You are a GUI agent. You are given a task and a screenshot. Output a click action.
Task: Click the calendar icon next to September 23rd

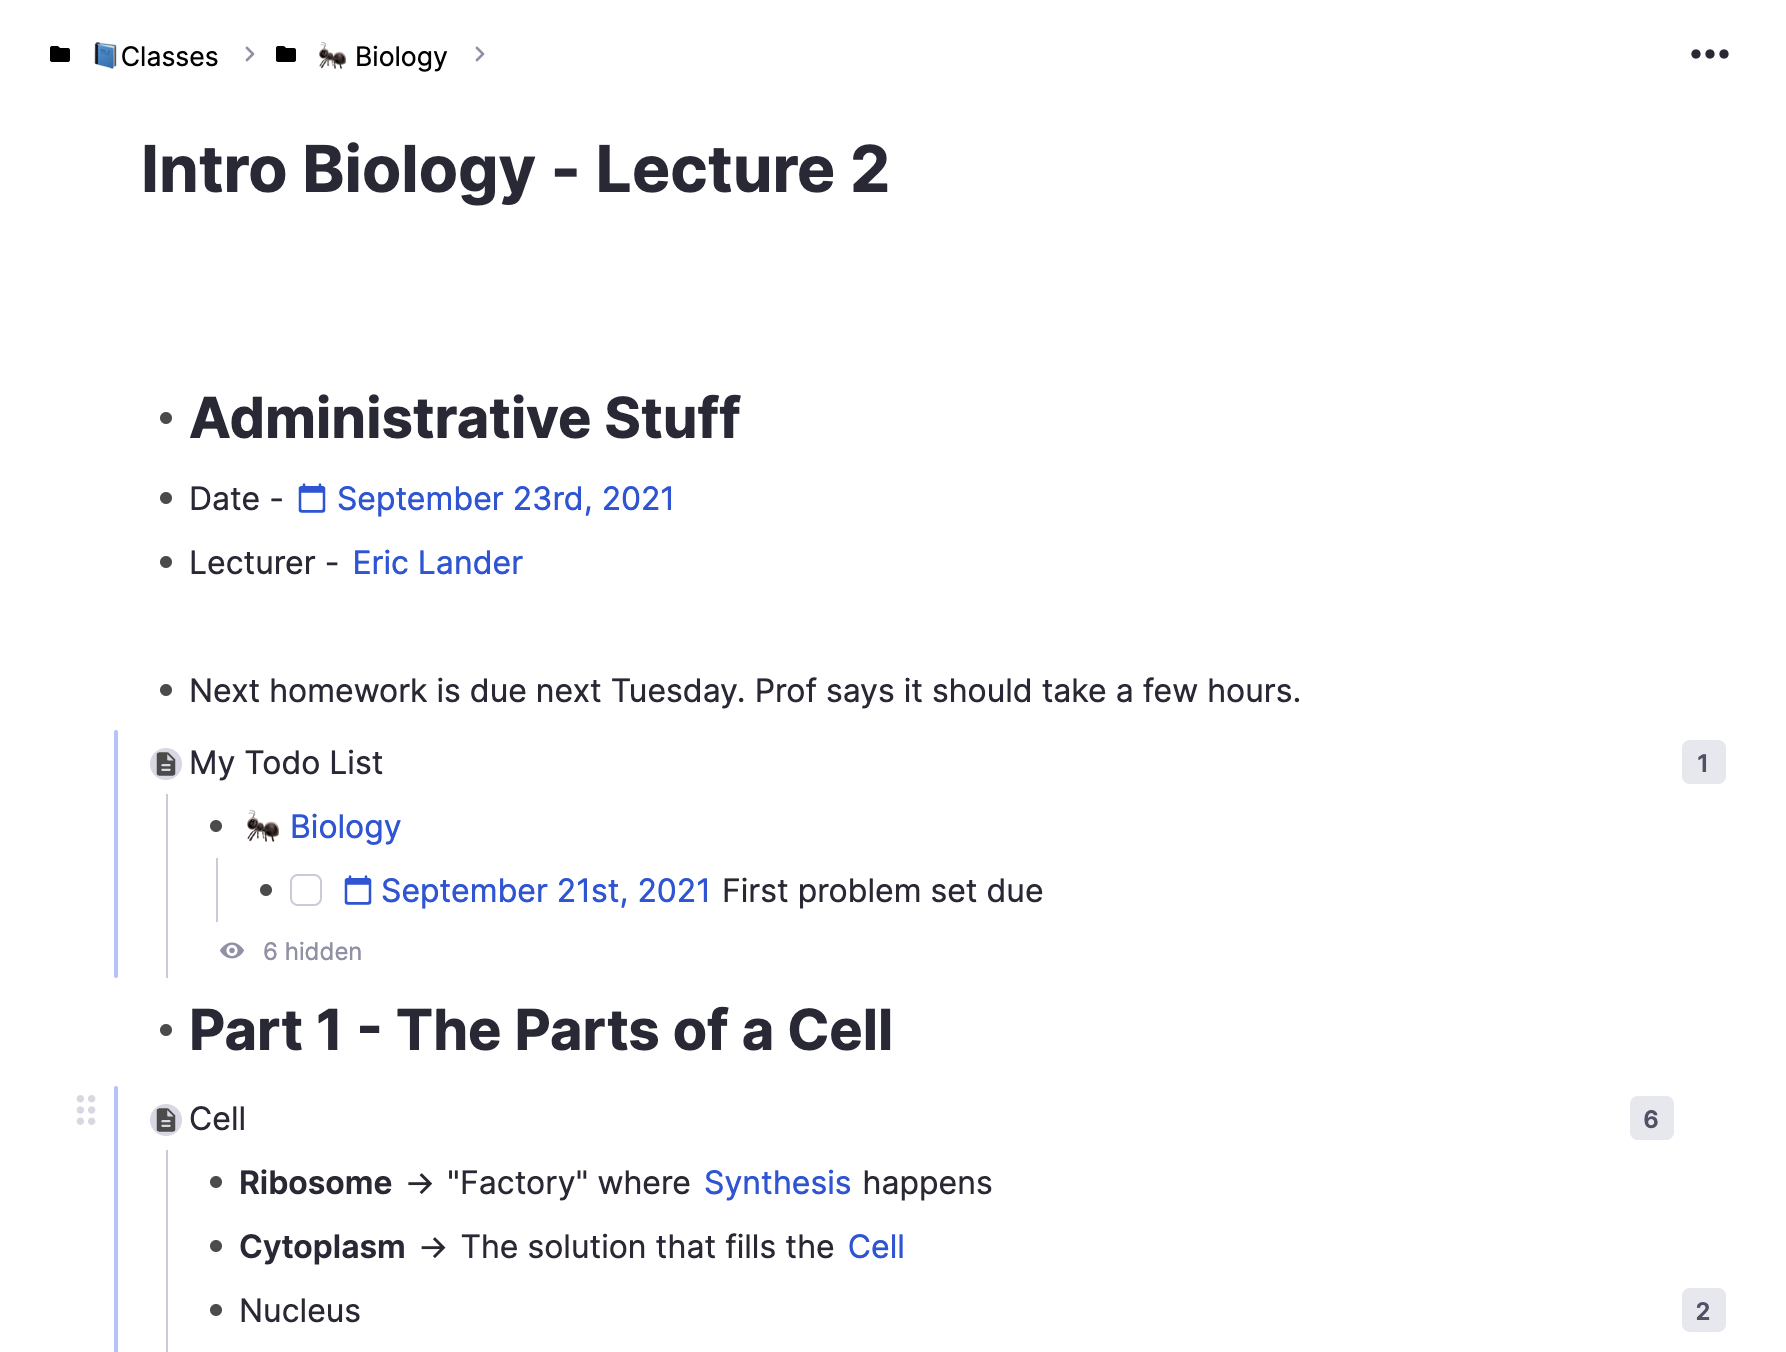coord(312,498)
